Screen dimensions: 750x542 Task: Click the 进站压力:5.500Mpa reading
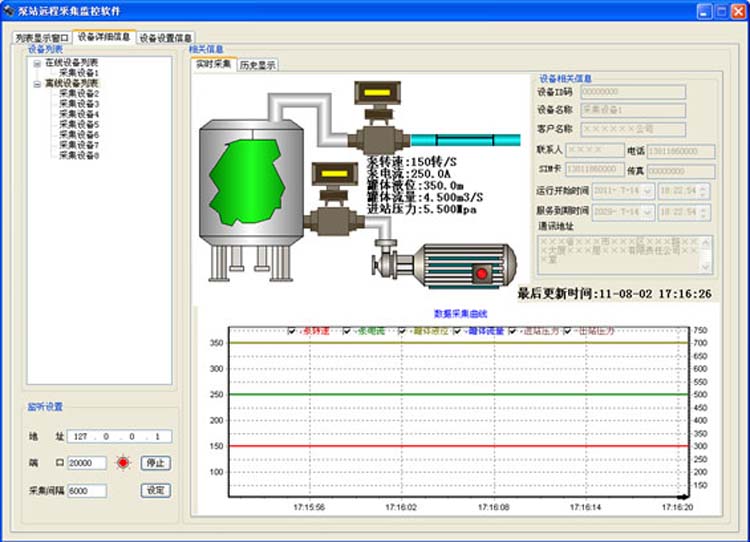coord(422,209)
